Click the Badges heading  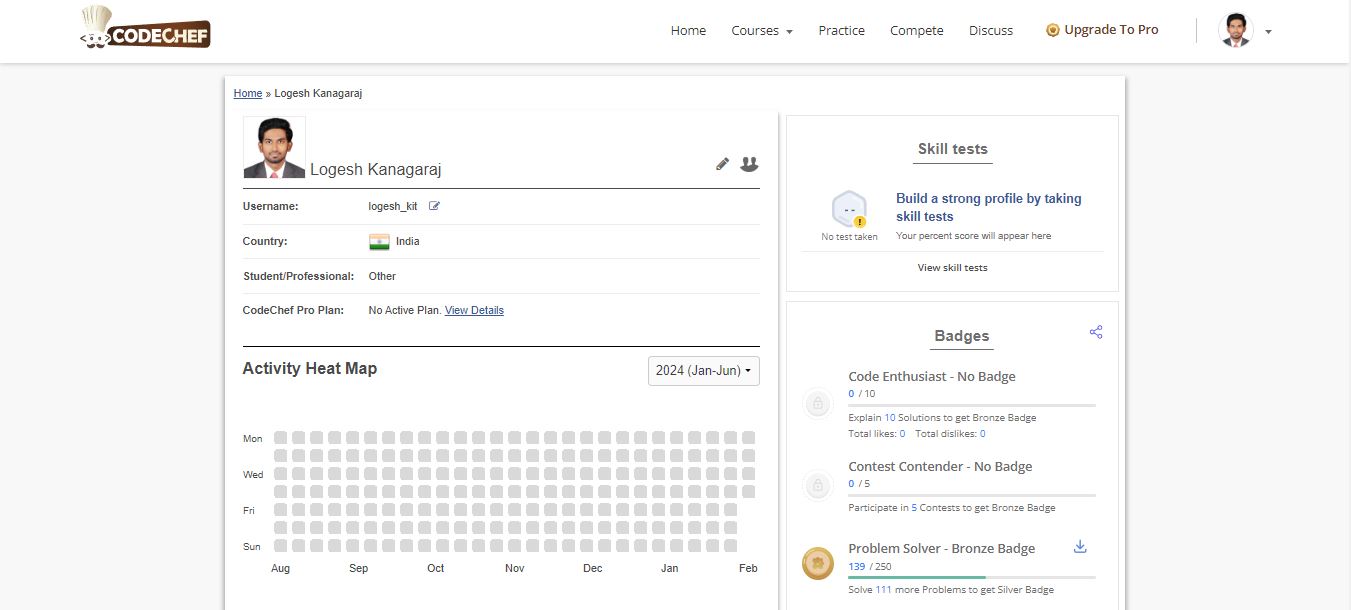(962, 336)
